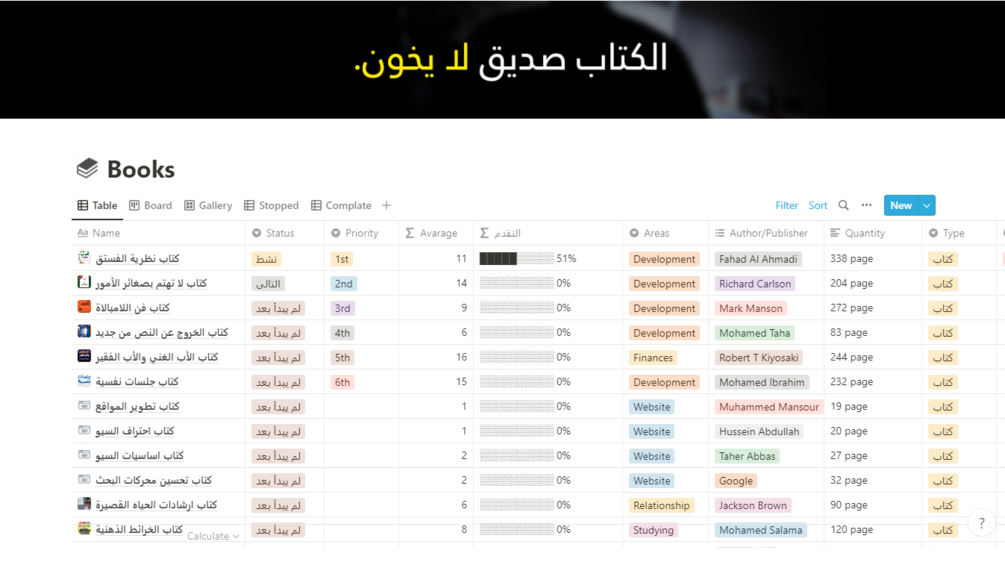Click the Muhammed Mansour author tag
This screenshot has width=1005, height=574.
(x=768, y=407)
